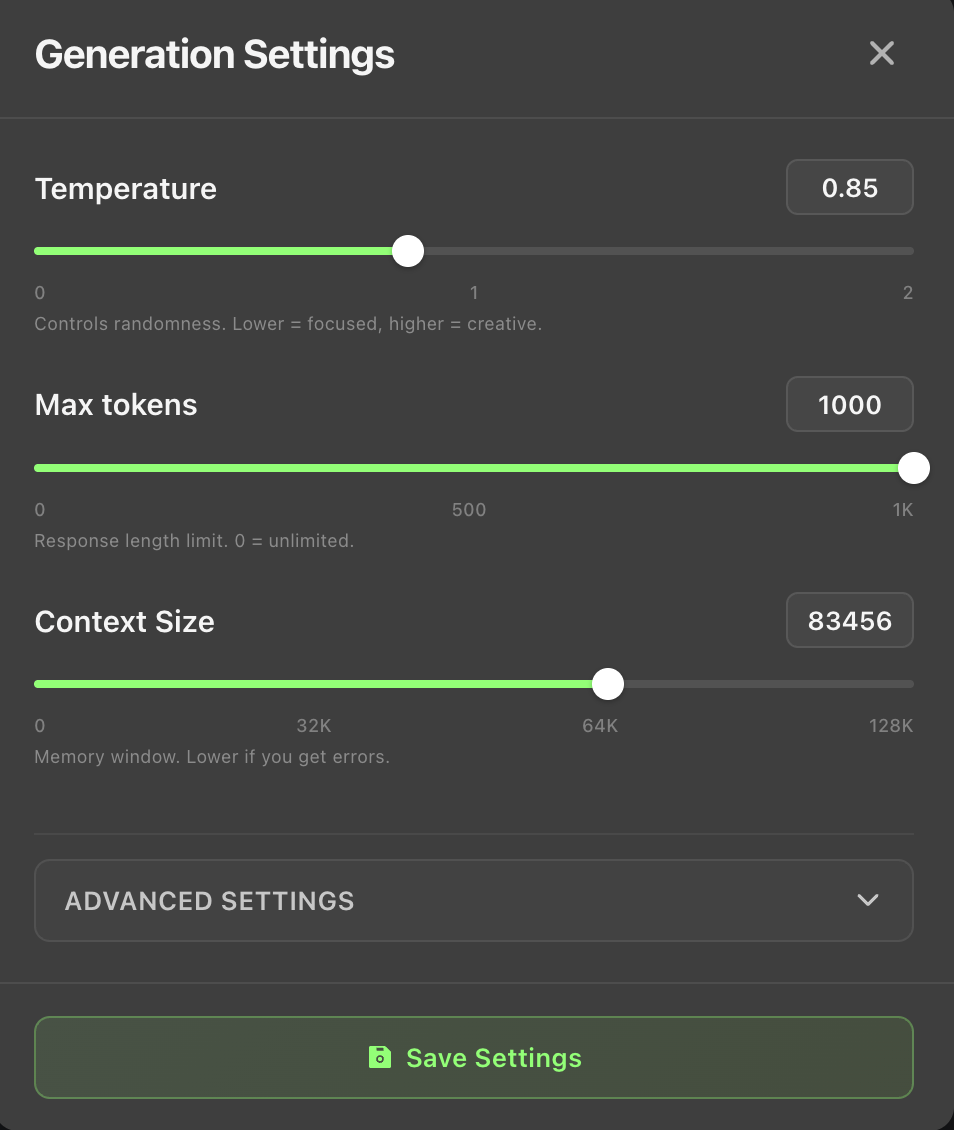Click the Generation Settings title text
This screenshot has height=1130, width=954.
click(x=215, y=54)
